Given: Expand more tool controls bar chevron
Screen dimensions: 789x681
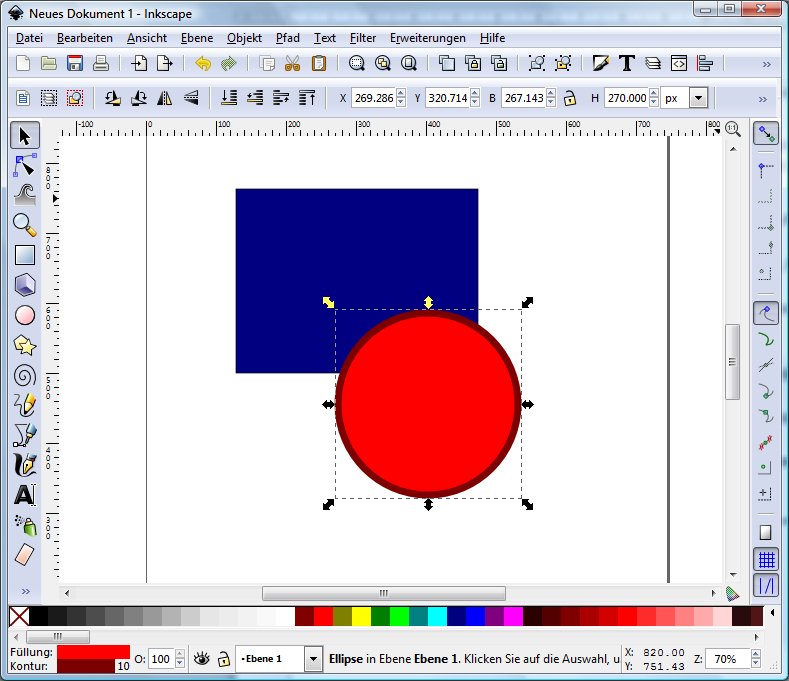Looking at the screenshot, I should point(763,99).
